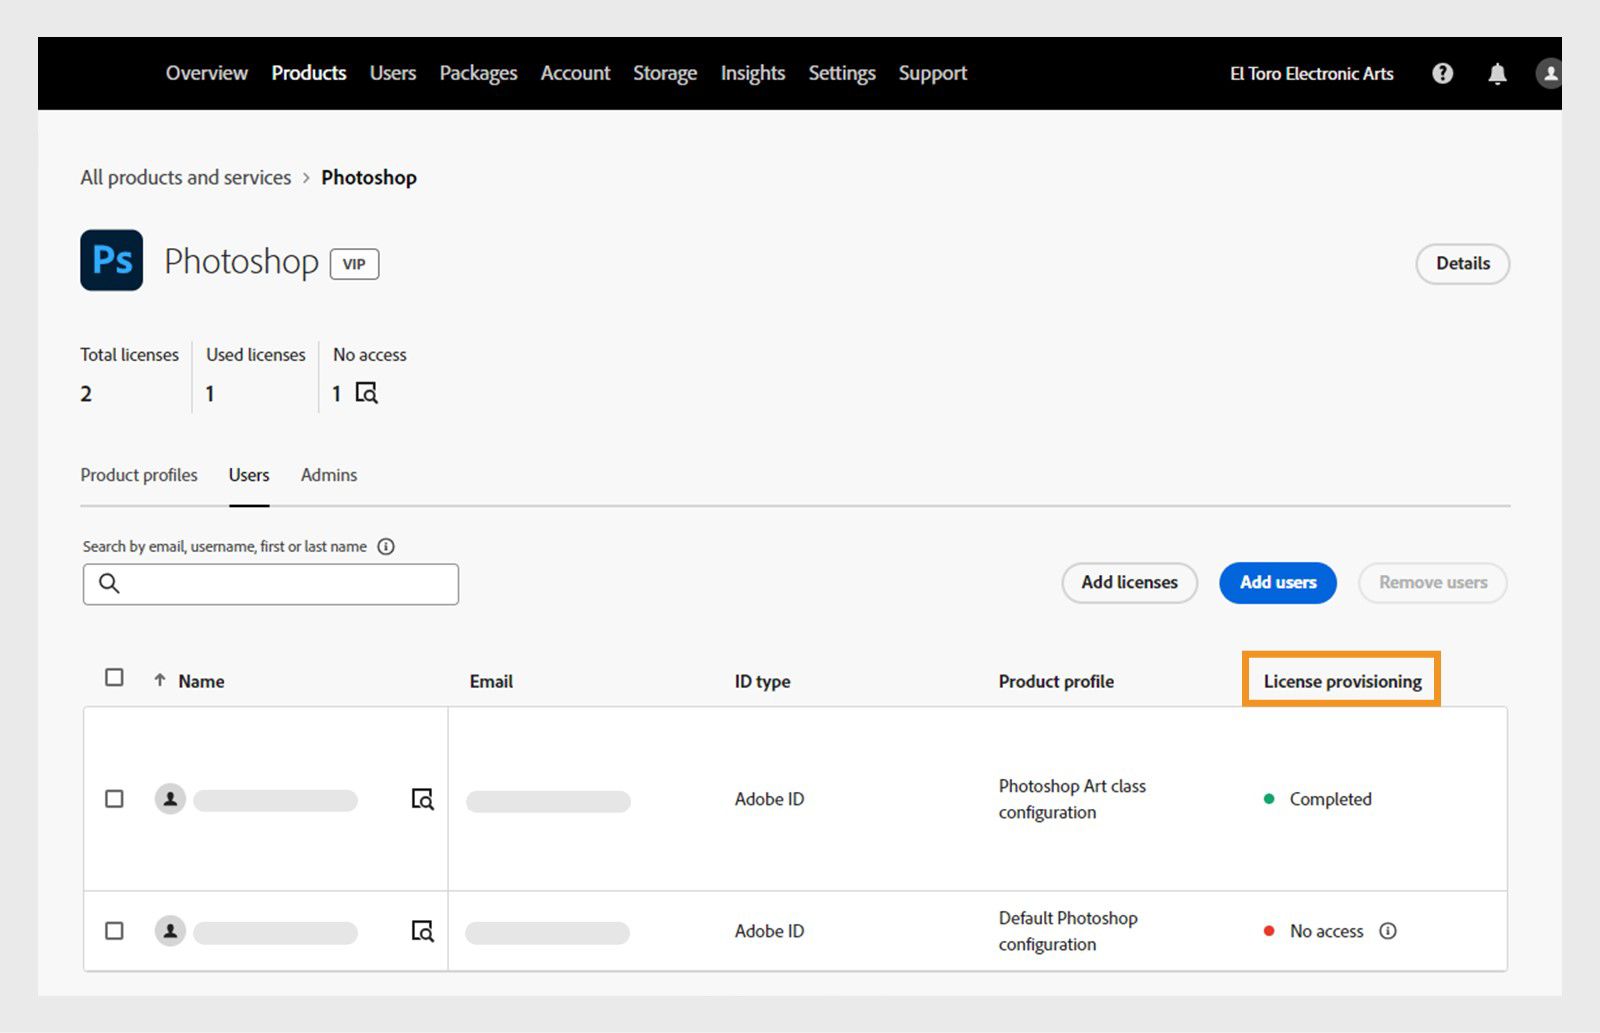1600x1033 pixels.
Task: Open the Products menu
Action: [309, 73]
